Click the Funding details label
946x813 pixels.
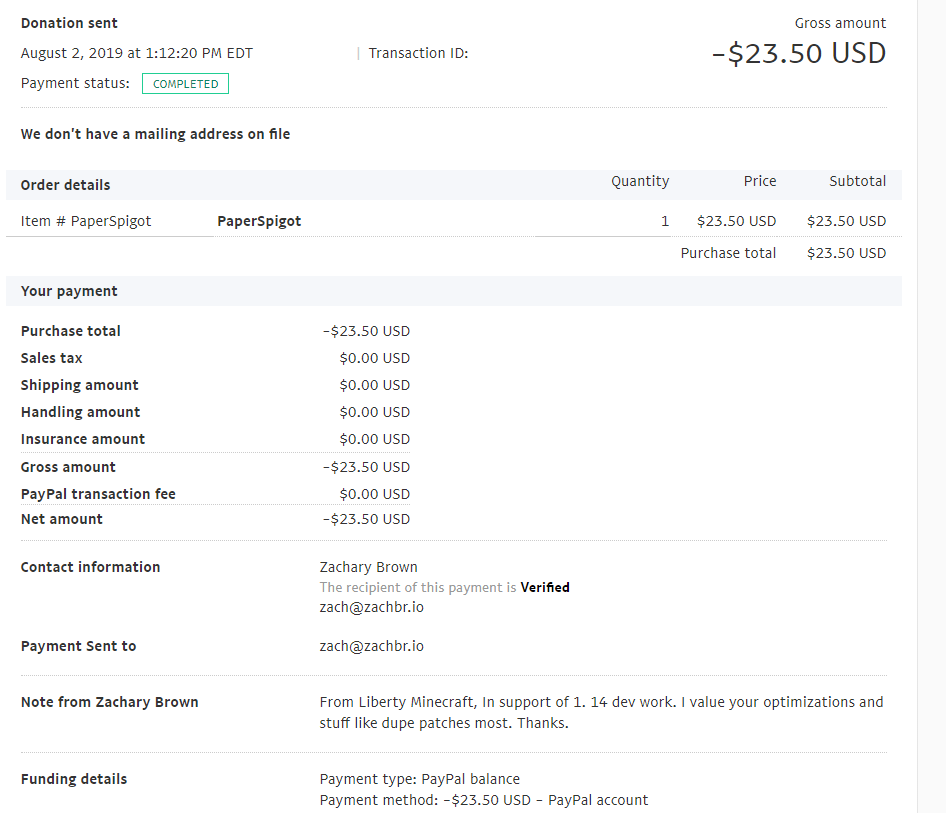pyautogui.click(x=74, y=779)
